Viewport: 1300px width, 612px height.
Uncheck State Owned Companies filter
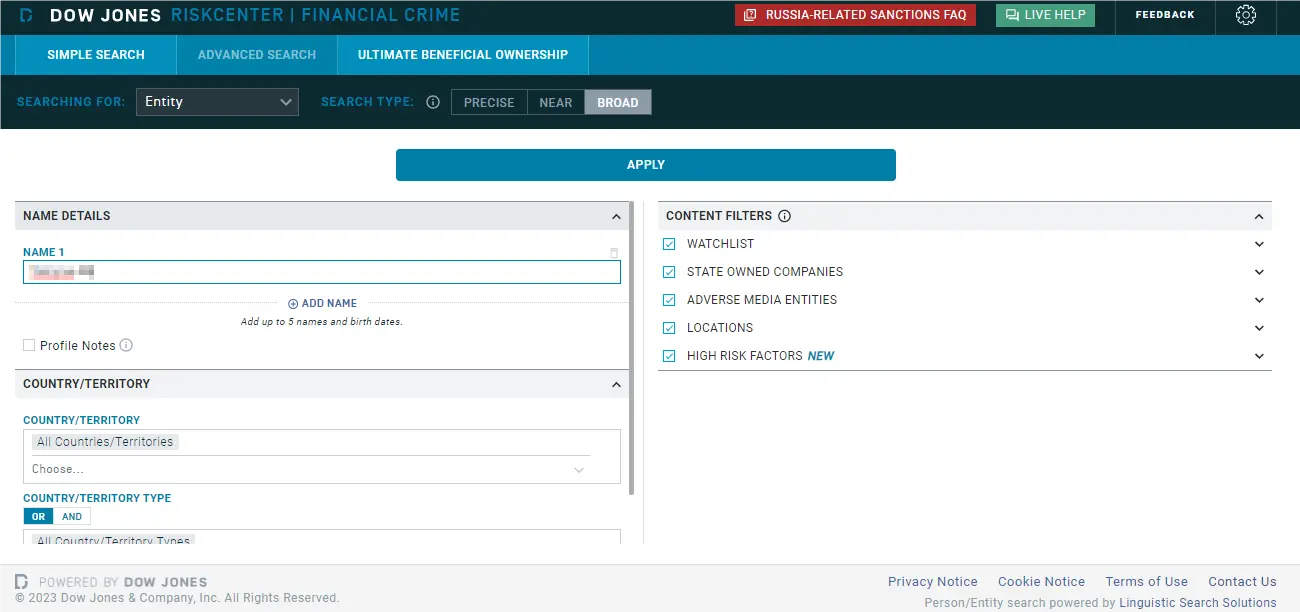tap(669, 272)
